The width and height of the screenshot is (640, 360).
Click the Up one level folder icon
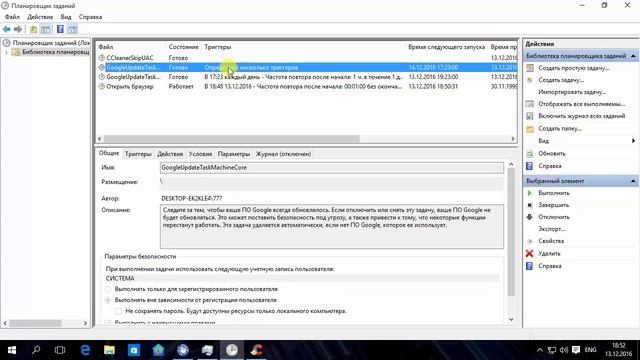click(33, 29)
